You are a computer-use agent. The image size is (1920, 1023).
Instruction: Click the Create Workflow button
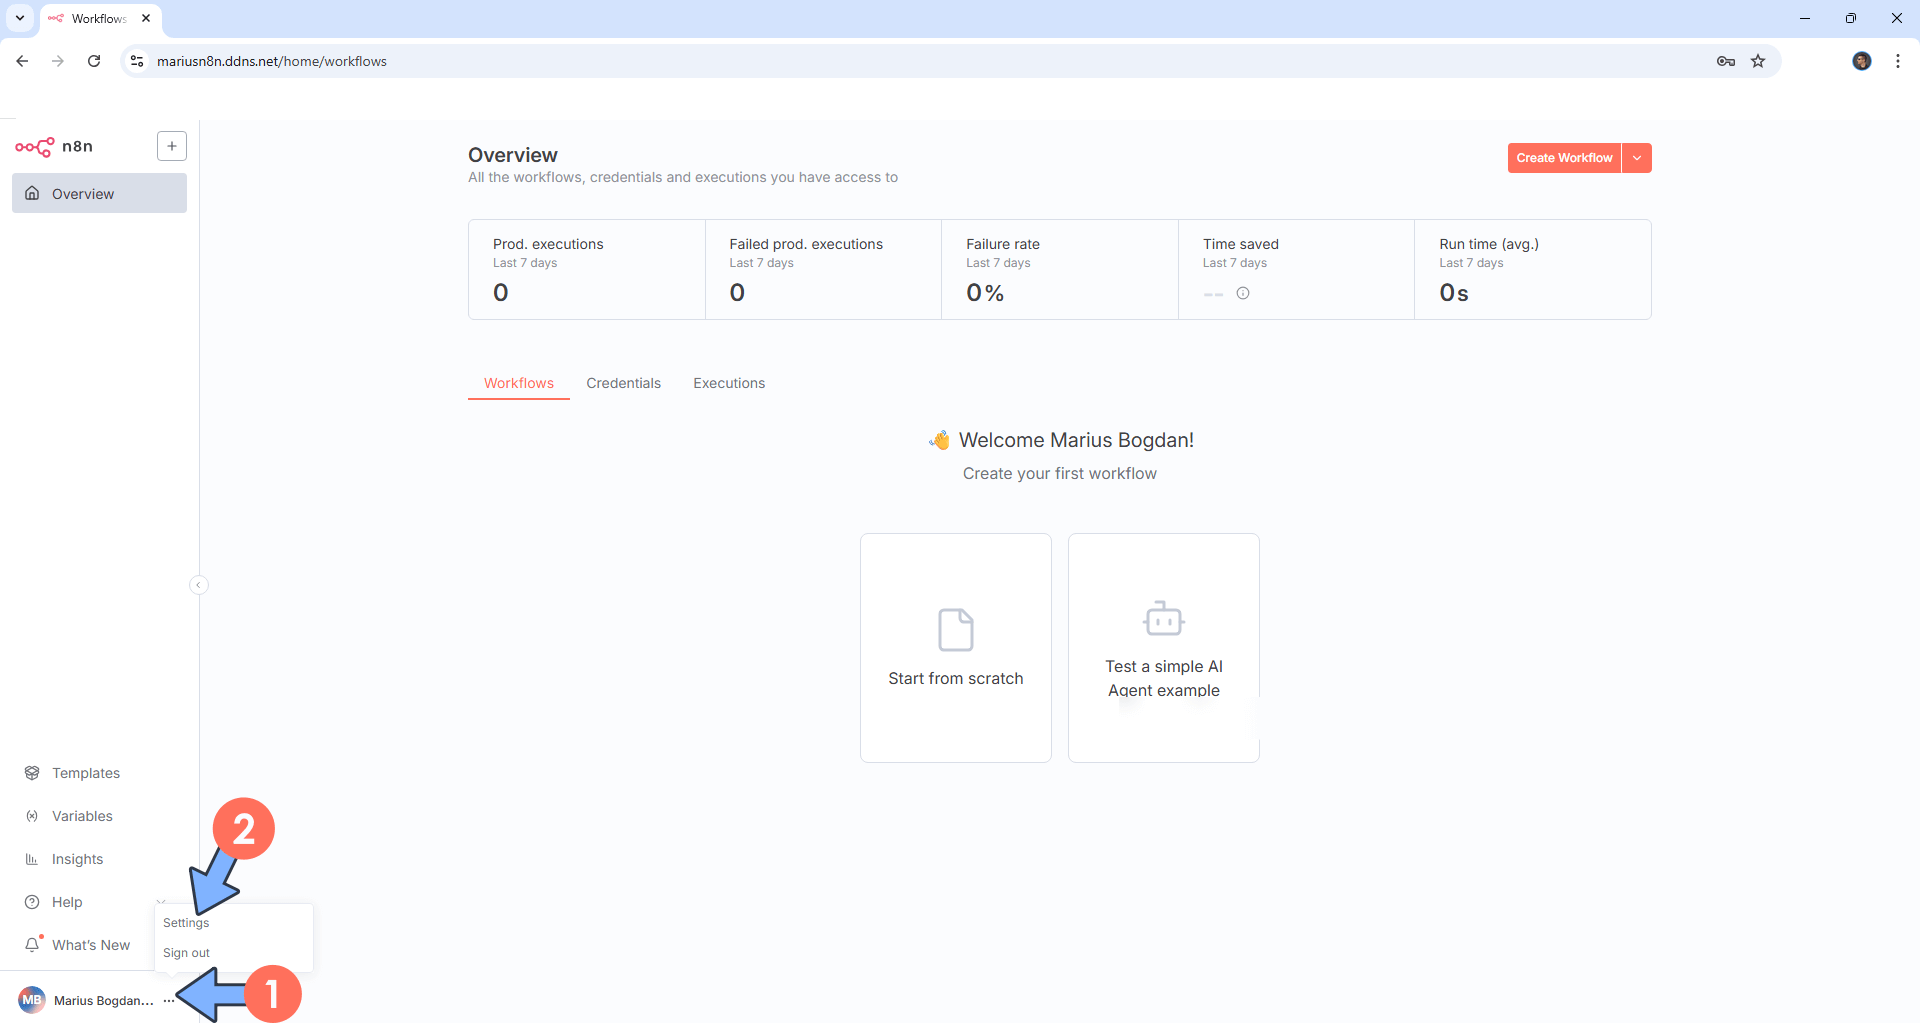(x=1564, y=158)
